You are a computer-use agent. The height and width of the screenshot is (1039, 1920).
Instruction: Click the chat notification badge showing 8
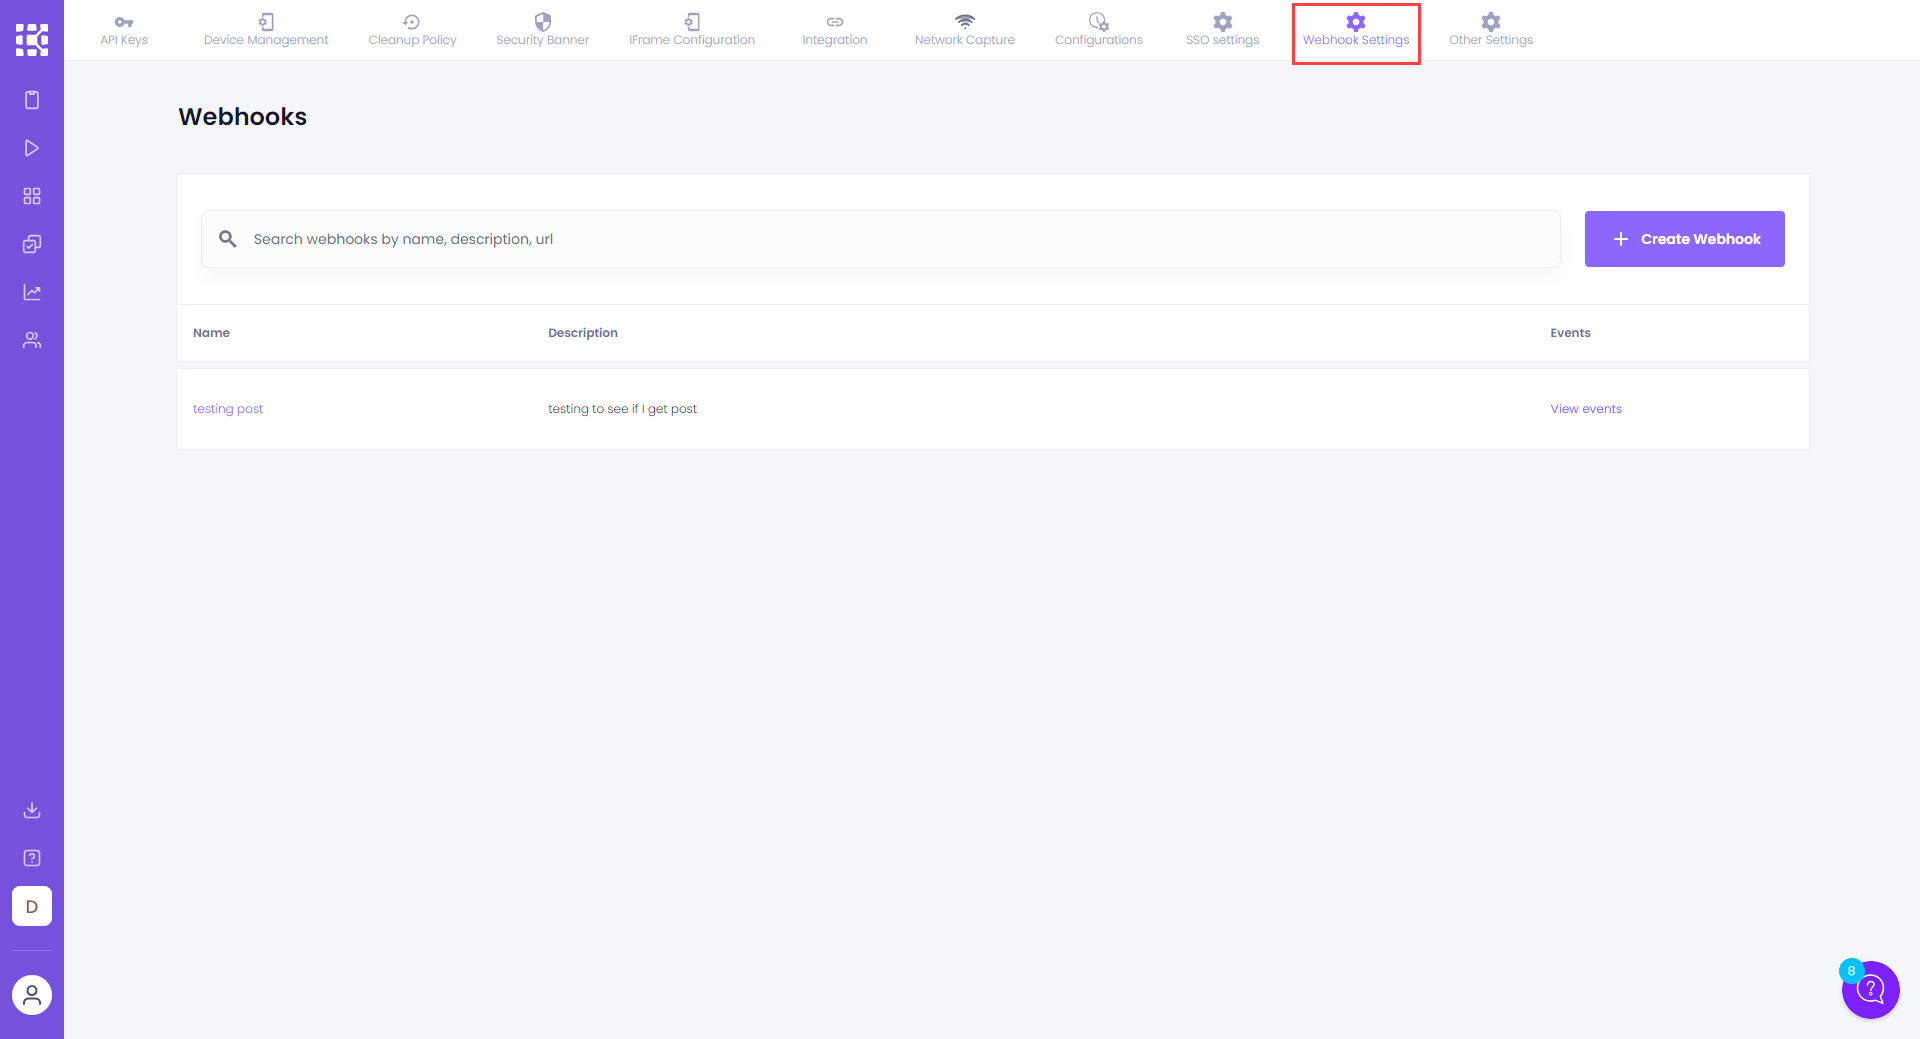tap(1851, 971)
